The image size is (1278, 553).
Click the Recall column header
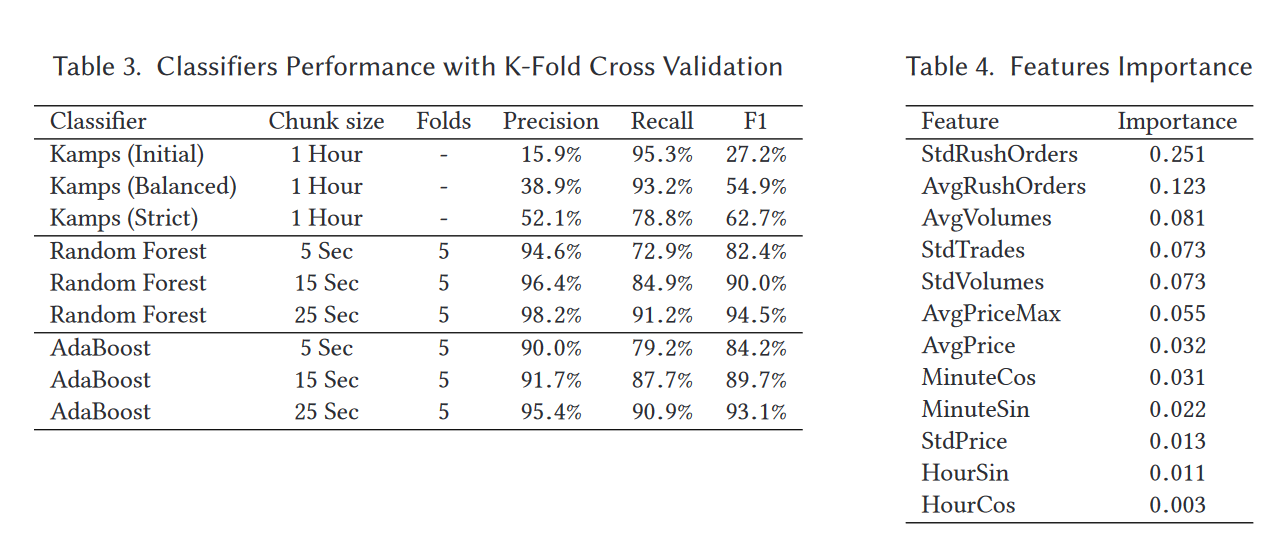click(x=661, y=122)
